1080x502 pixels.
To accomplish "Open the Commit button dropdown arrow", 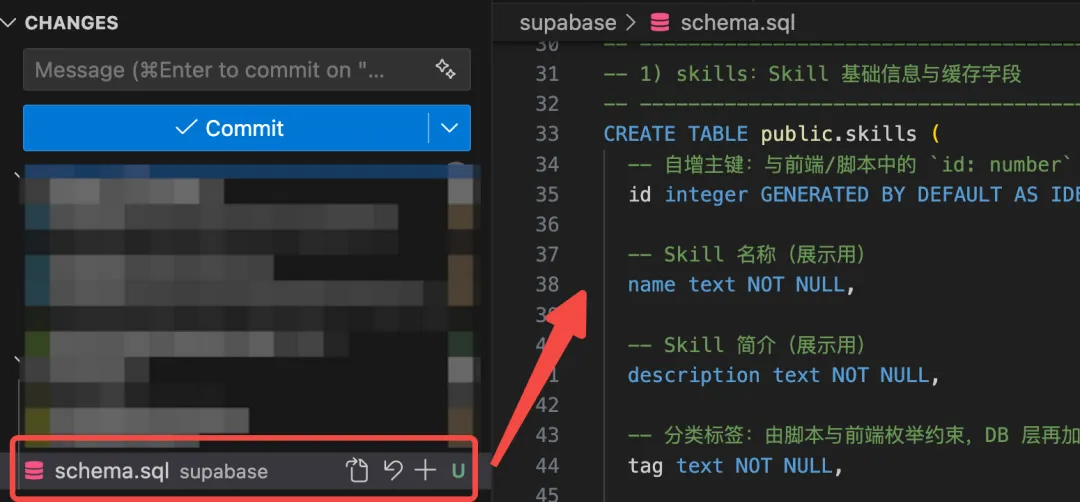I will 450,128.
